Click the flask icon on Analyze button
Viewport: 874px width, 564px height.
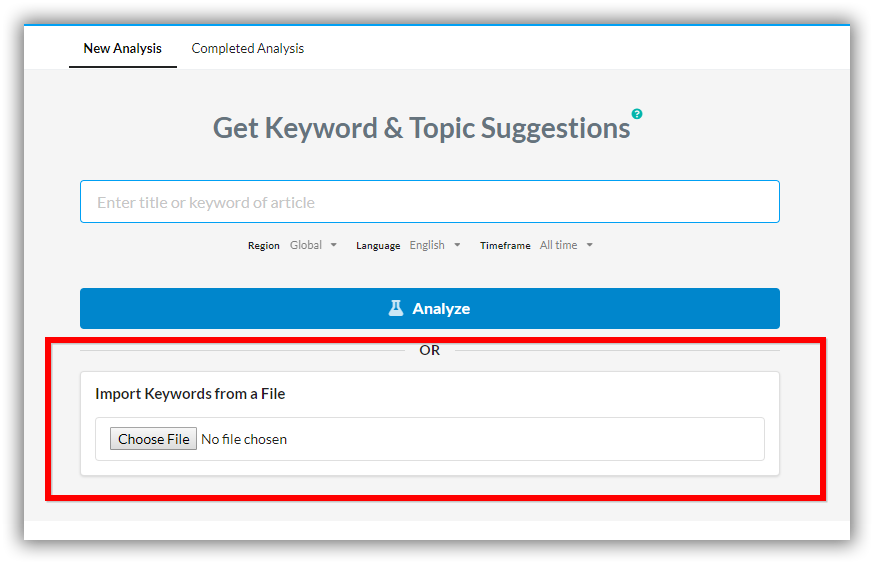click(396, 308)
